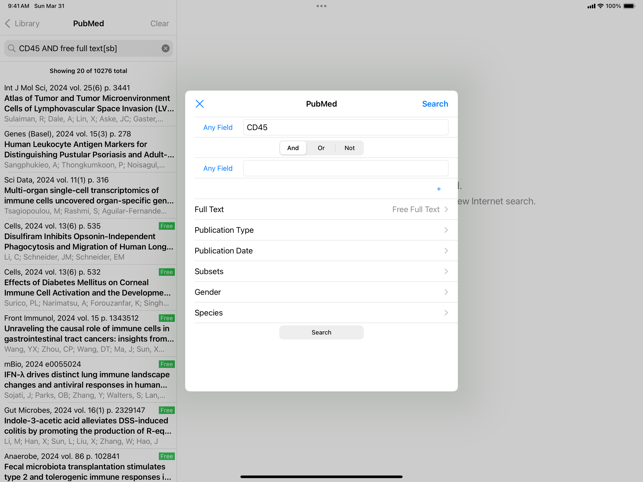Viewport: 643px width, 482px height.
Task: Expand the Publication Date filter
Action: [321, 251]
